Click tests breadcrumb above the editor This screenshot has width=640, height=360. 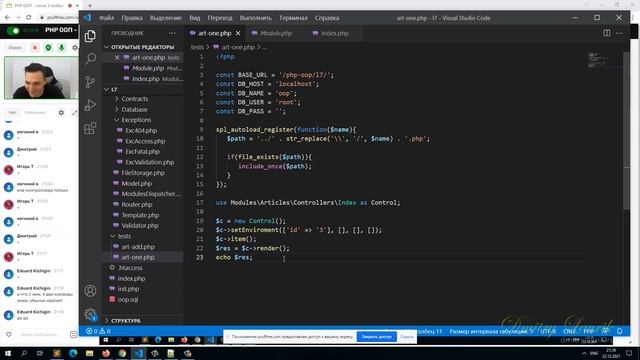click(x=197, y=47)
